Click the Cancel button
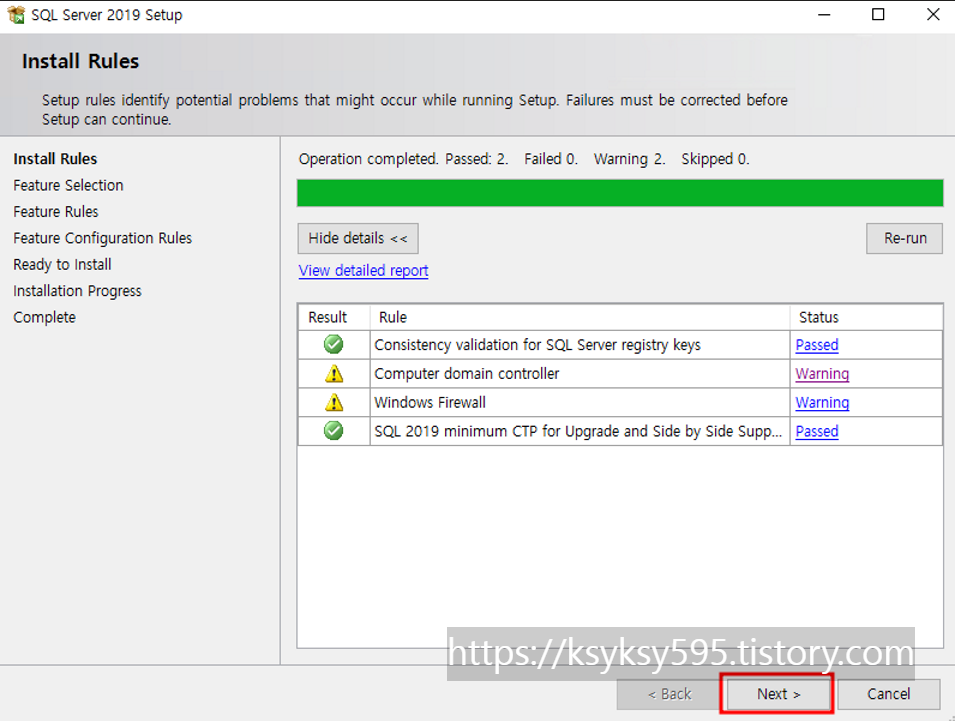 889,694
